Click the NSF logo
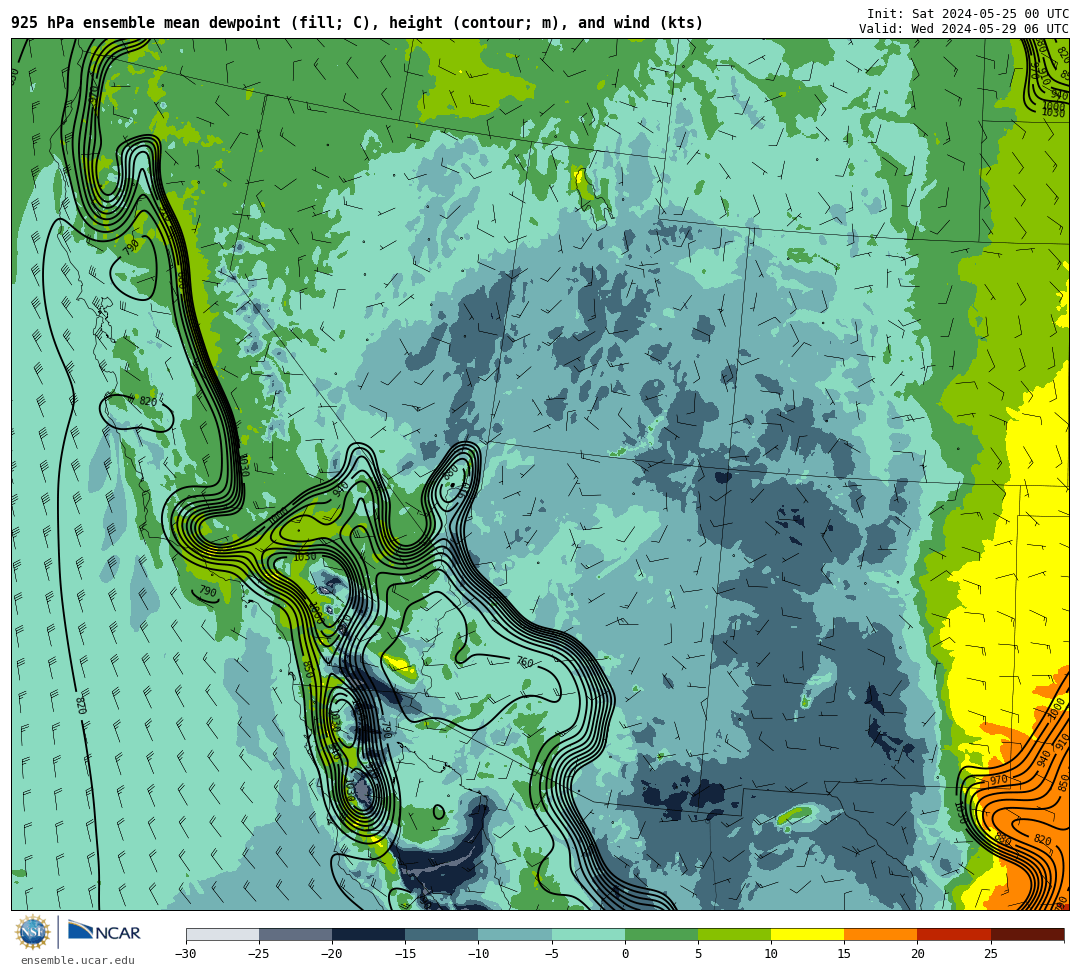 pos(33,932)
